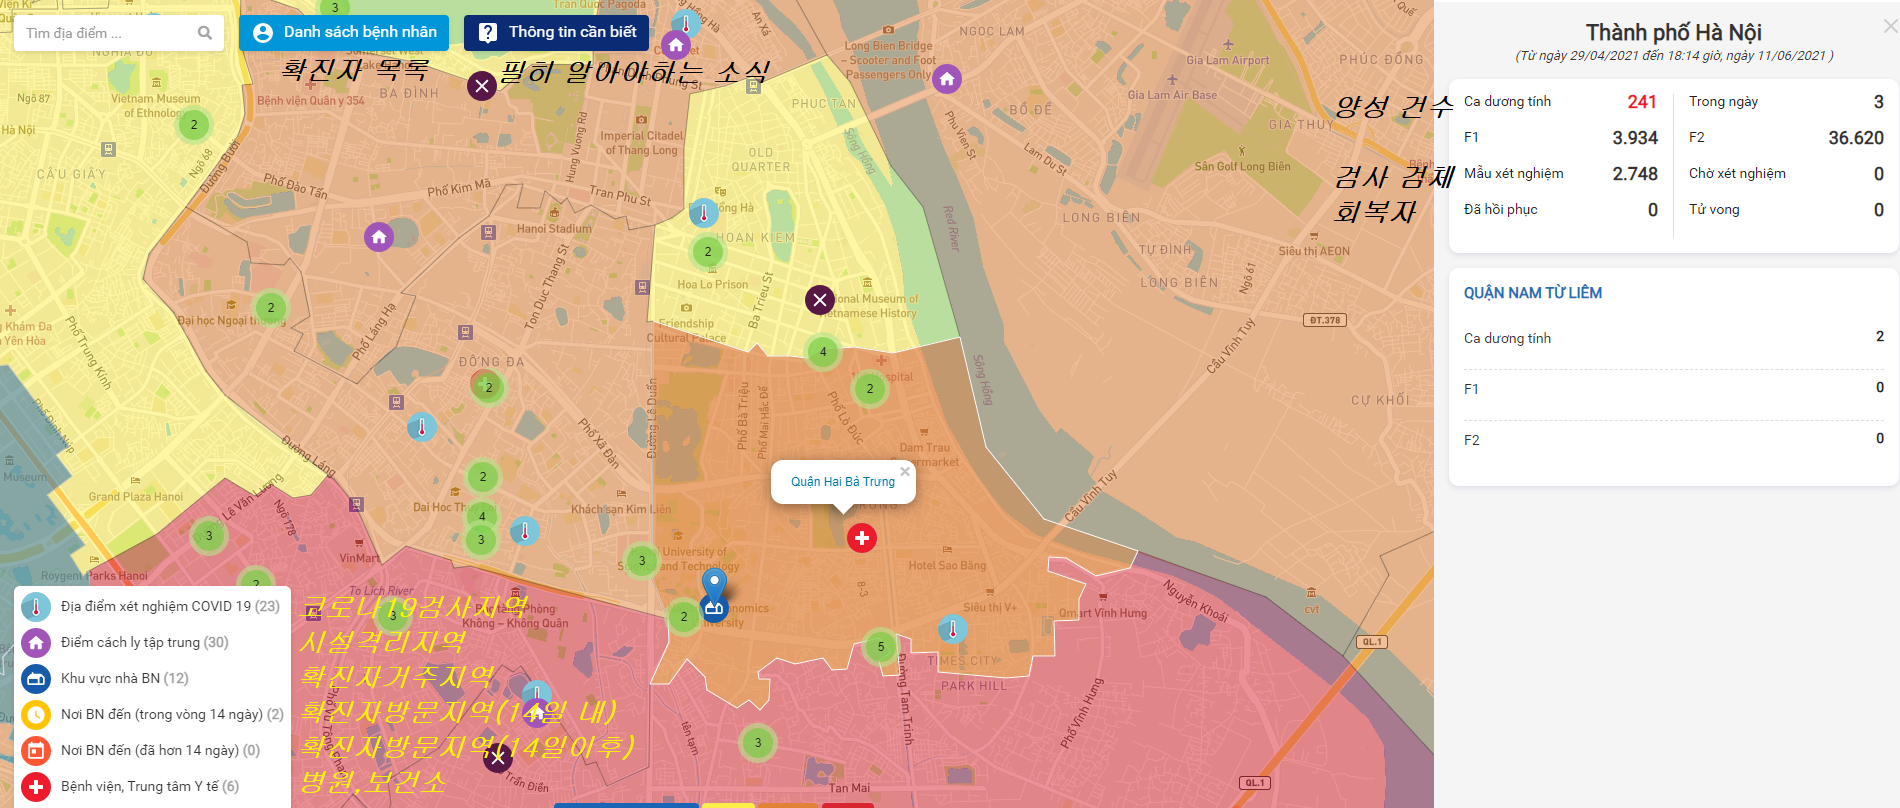This screenshot has width=1900, height=808.
Task: Click purple home marker near Hanoi Stadium
Action: point(378,237)
